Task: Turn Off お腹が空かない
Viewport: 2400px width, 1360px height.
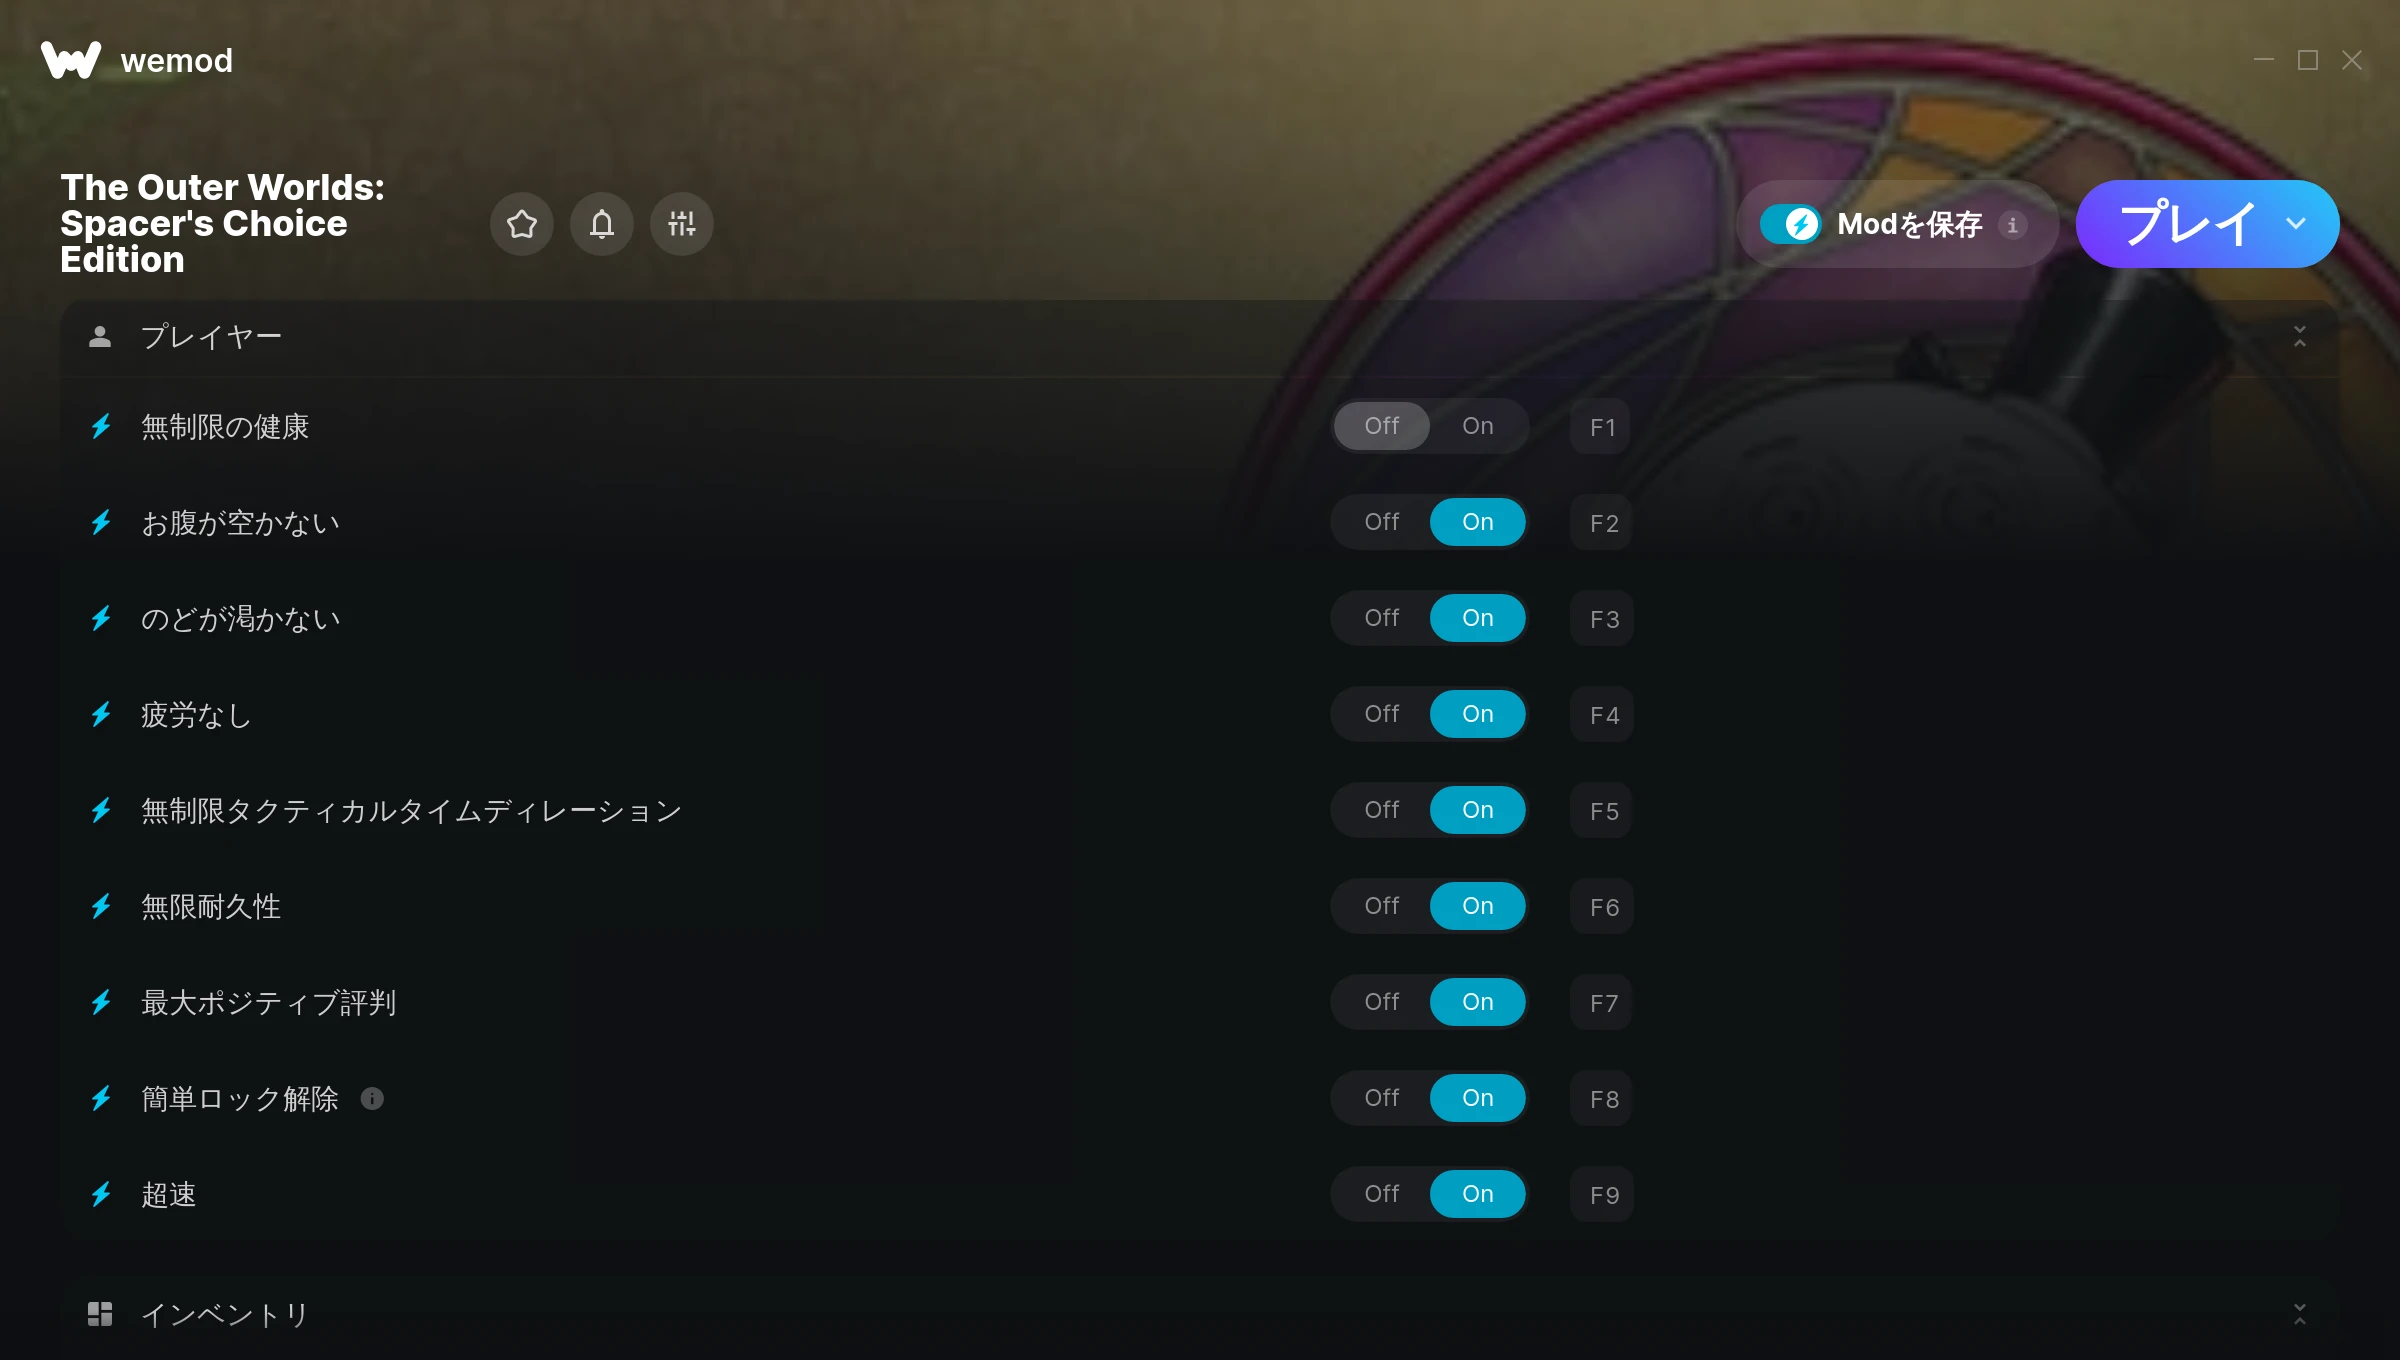Action: pos(1382,522)
